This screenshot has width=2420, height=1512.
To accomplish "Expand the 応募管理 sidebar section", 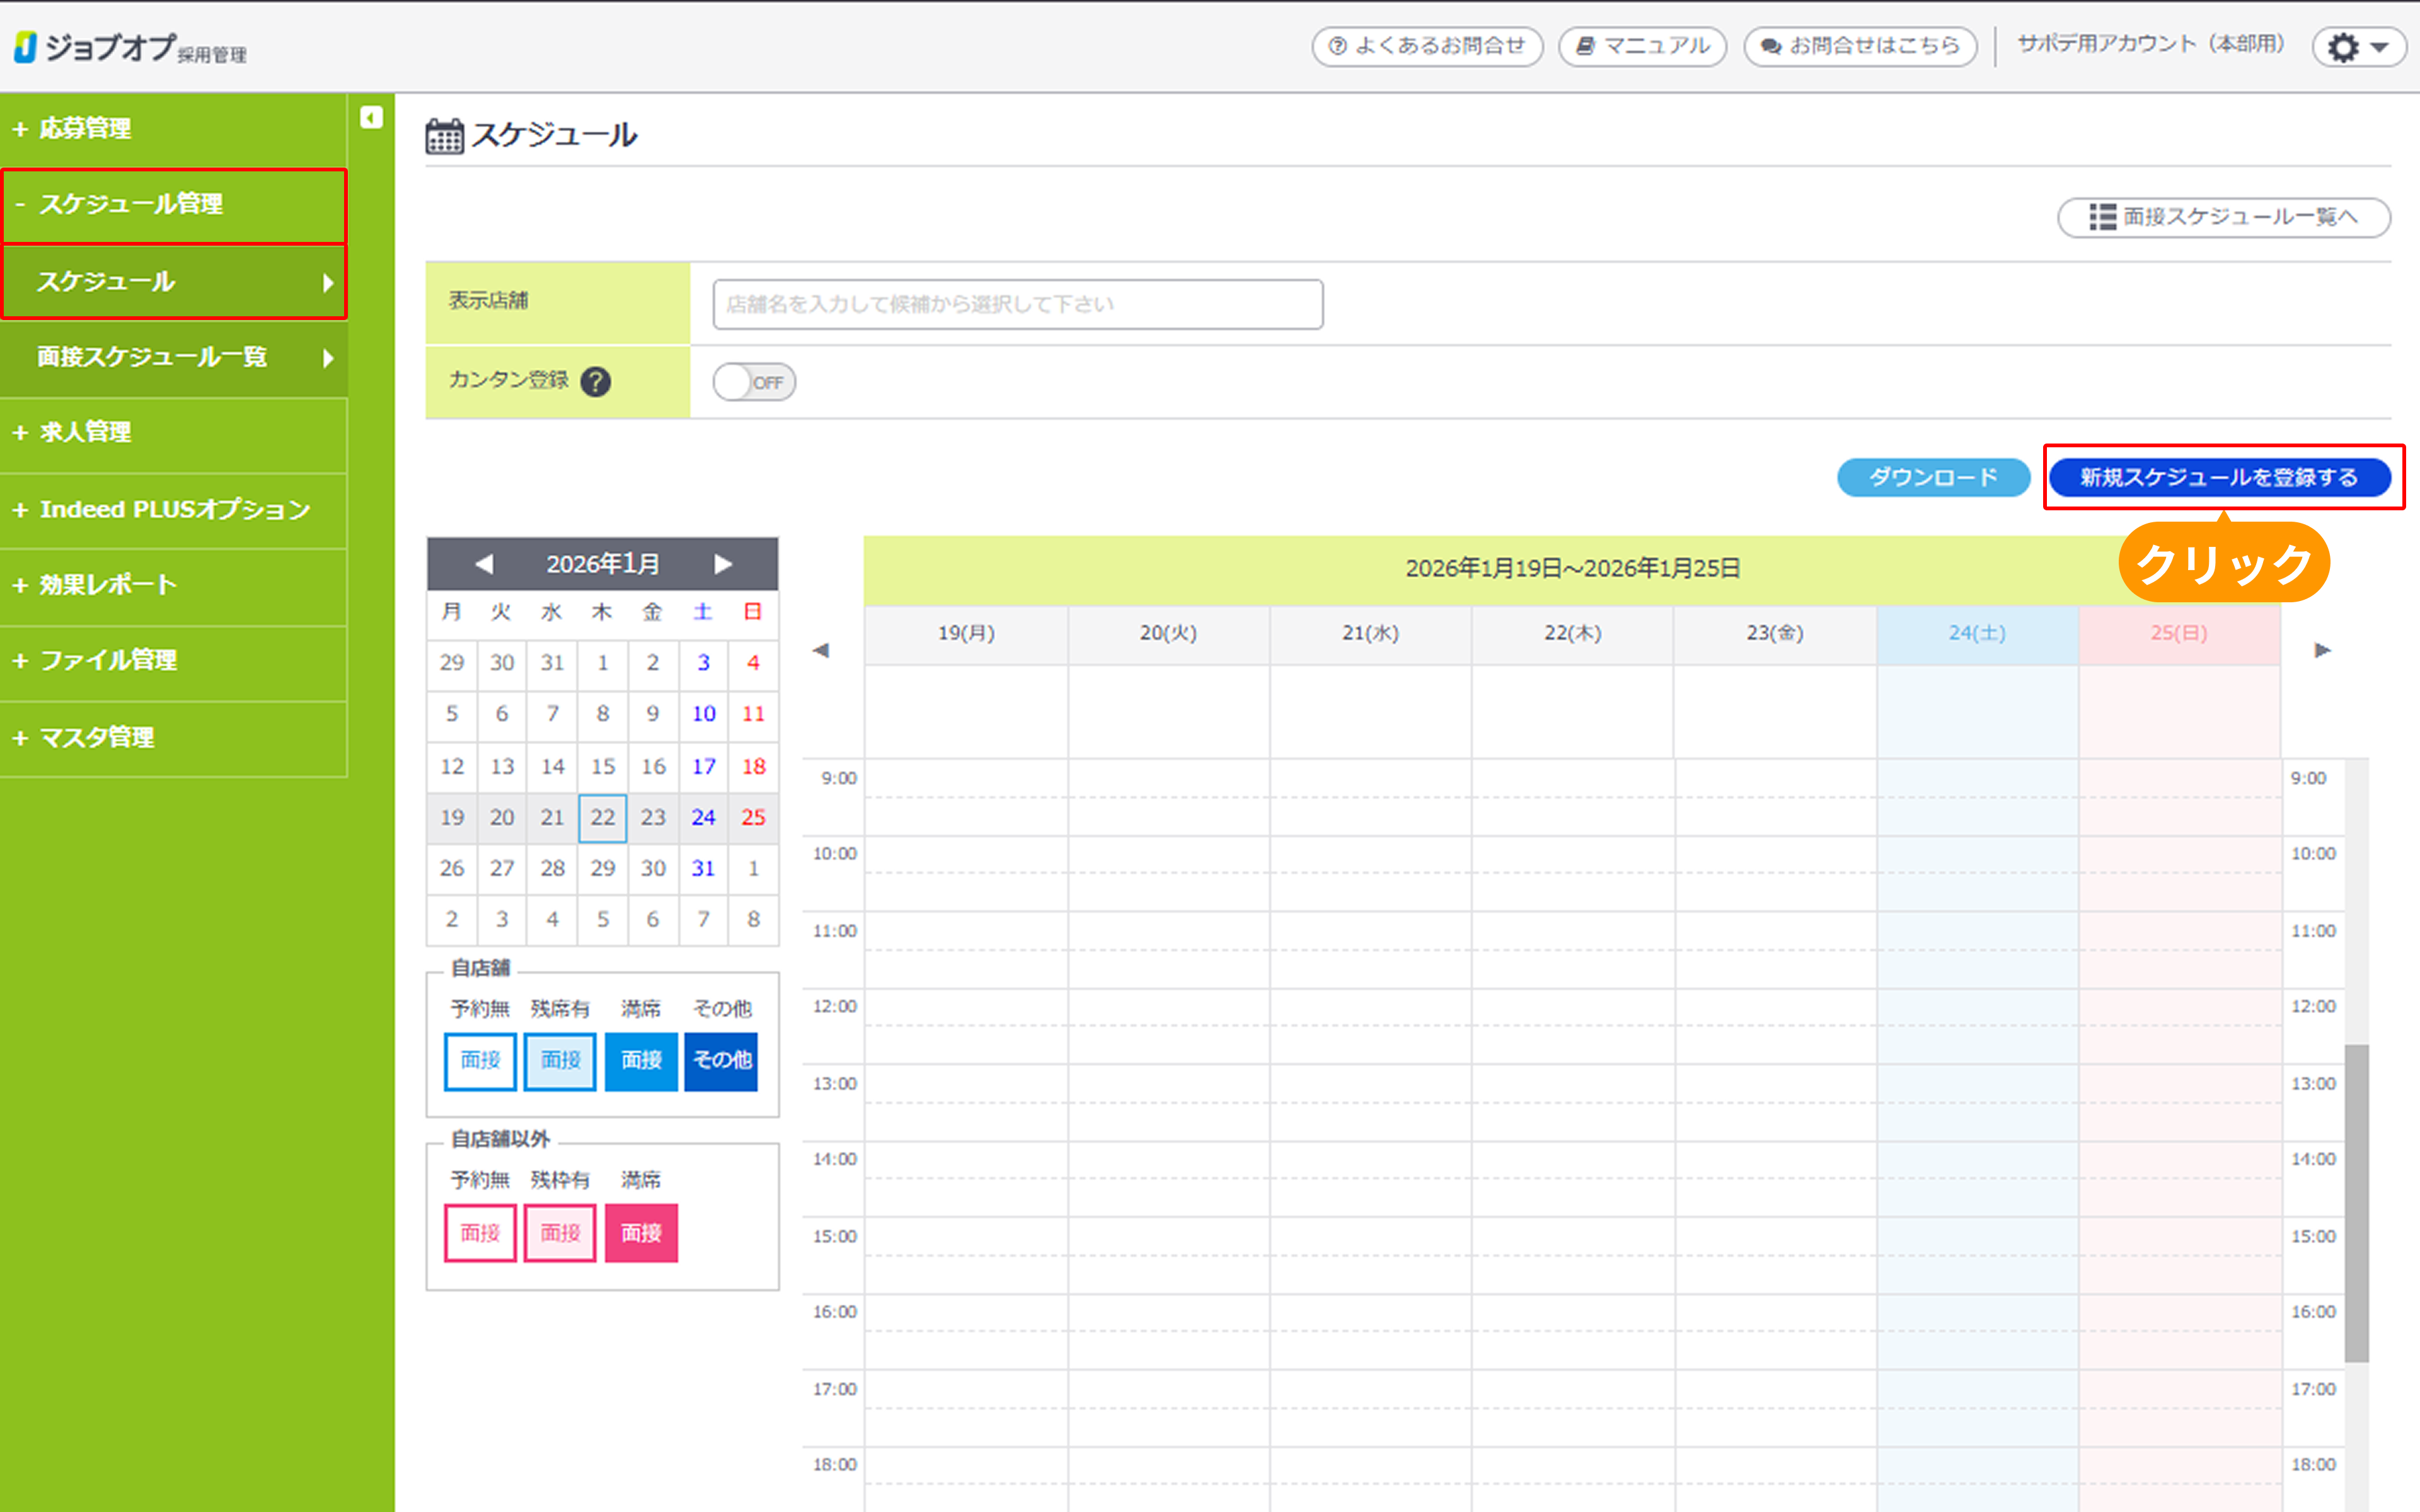I will [x=85, y=129].
